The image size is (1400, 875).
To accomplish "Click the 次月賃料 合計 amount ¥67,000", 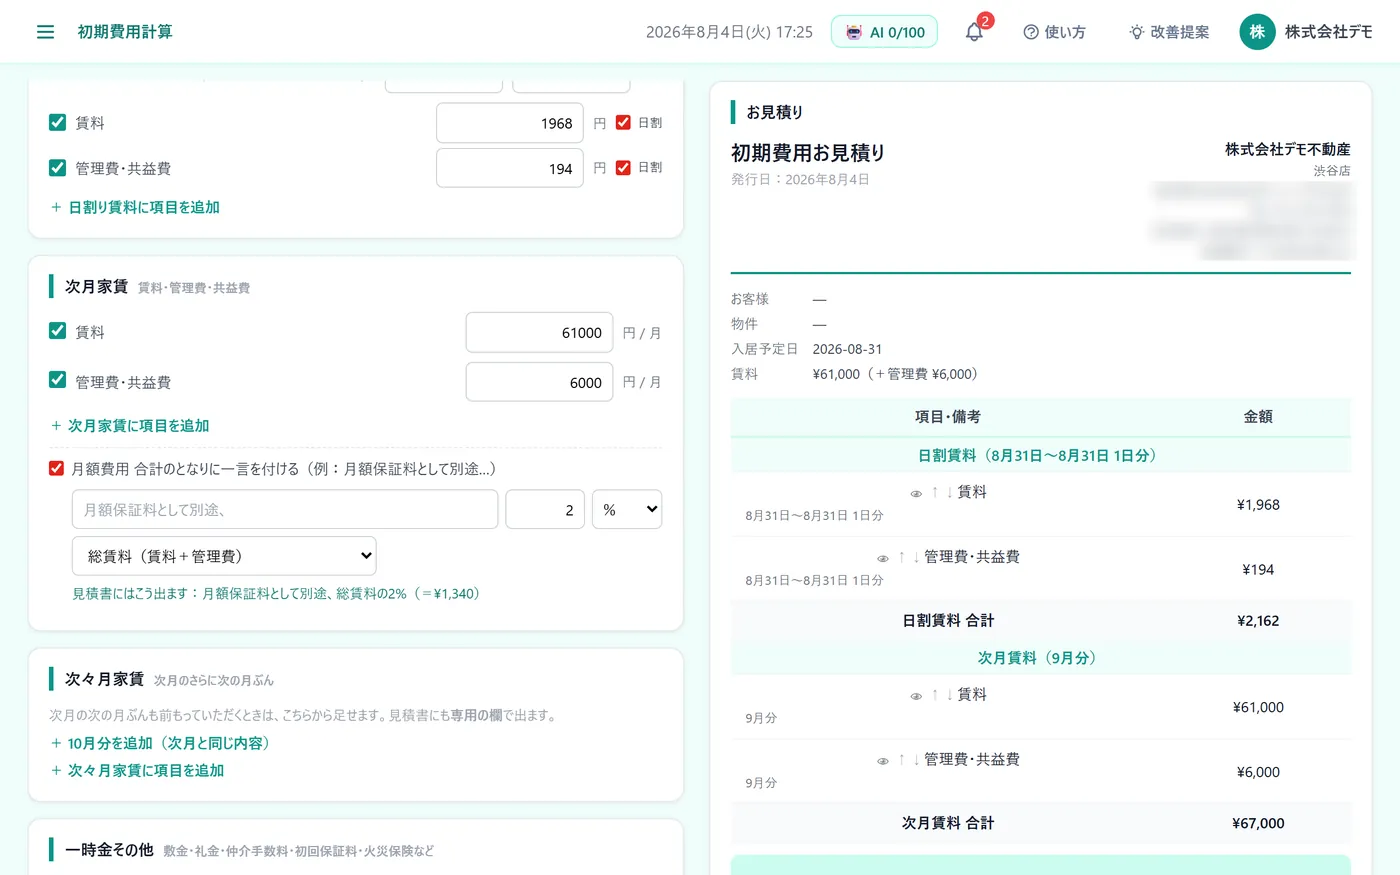I will pos(1258,823).
